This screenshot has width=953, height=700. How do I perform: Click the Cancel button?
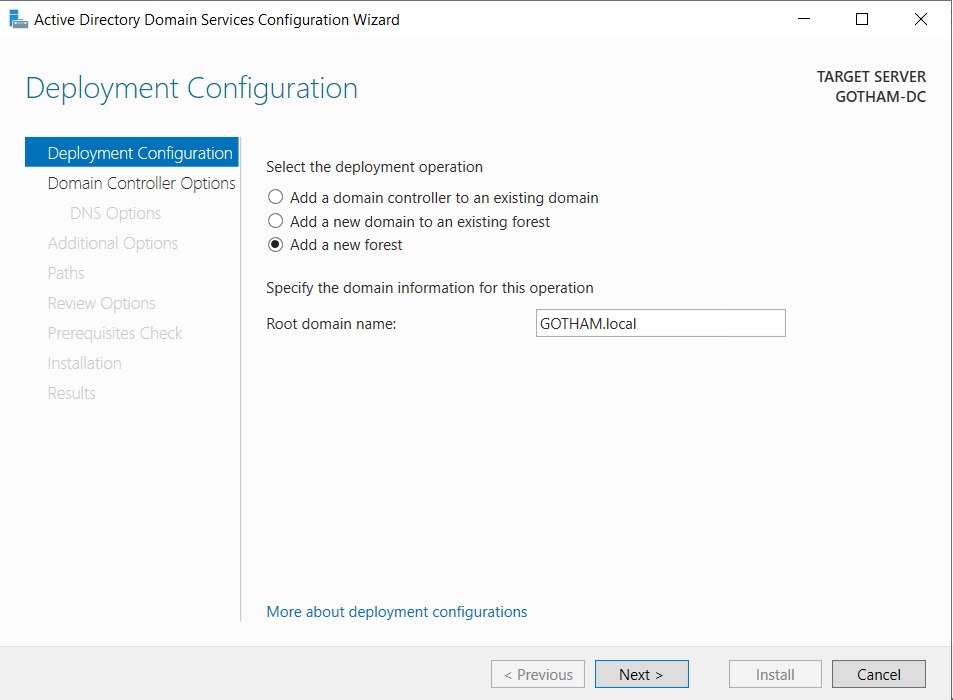(878, 673)
